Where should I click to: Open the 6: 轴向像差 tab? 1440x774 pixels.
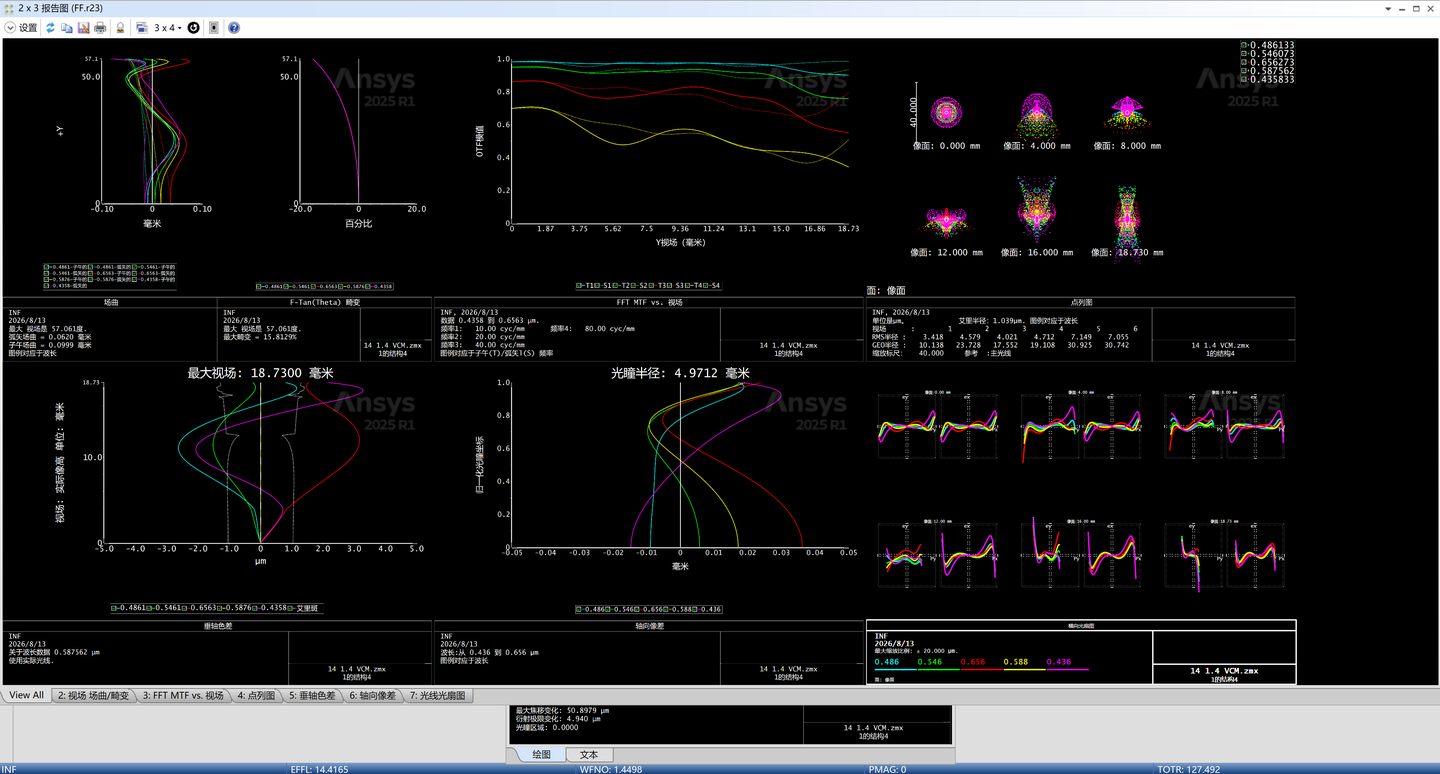[372, 695]
